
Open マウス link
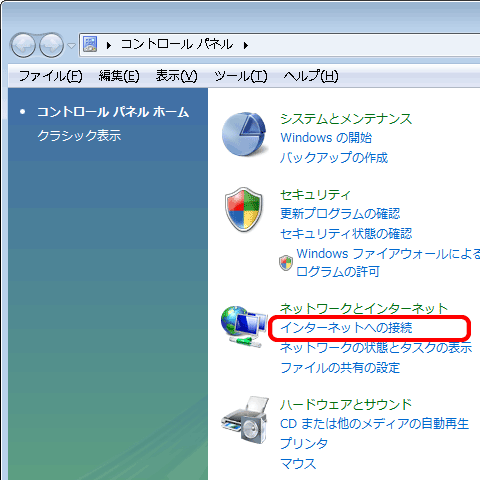pyautogui.click(x=298, y=463)
